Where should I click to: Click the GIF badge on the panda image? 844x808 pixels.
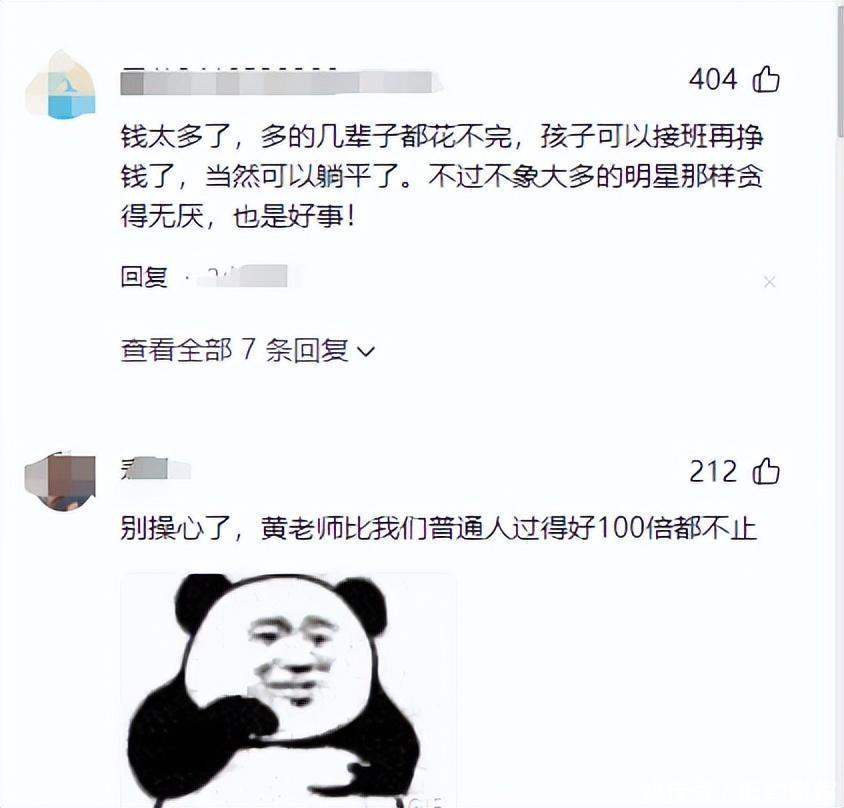[x=425, y=802]
